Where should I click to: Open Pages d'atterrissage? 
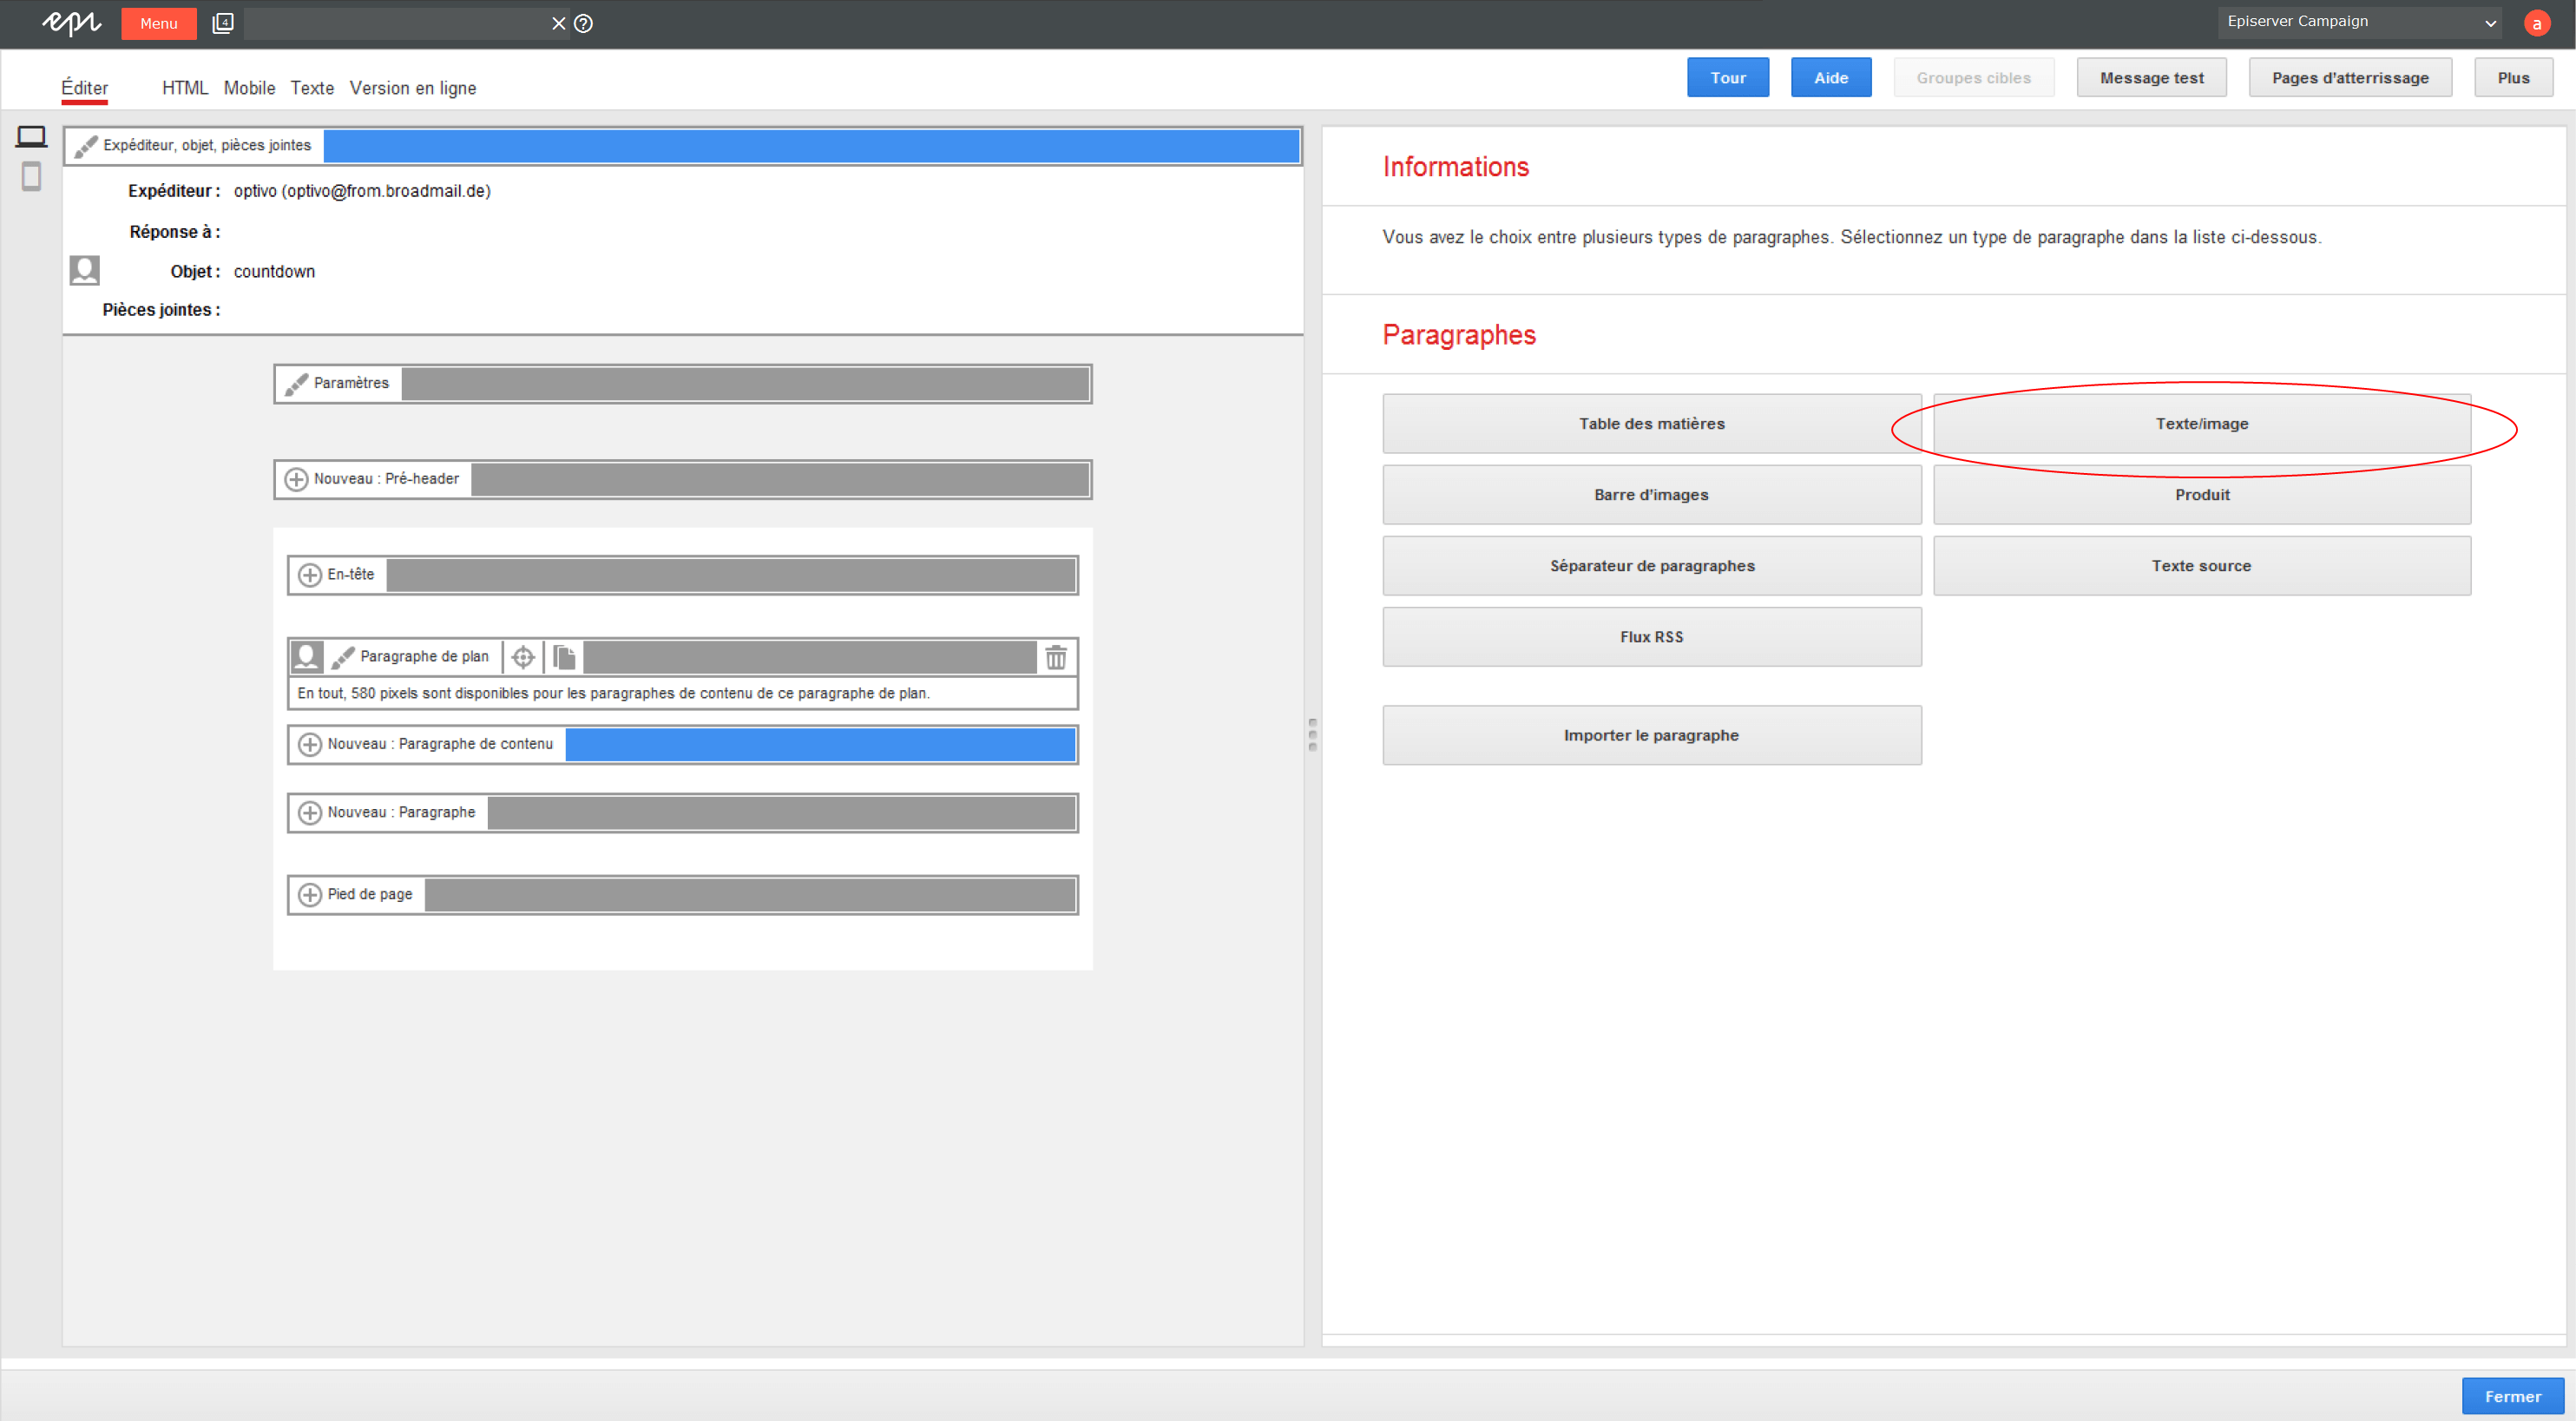click(2349, 78)
